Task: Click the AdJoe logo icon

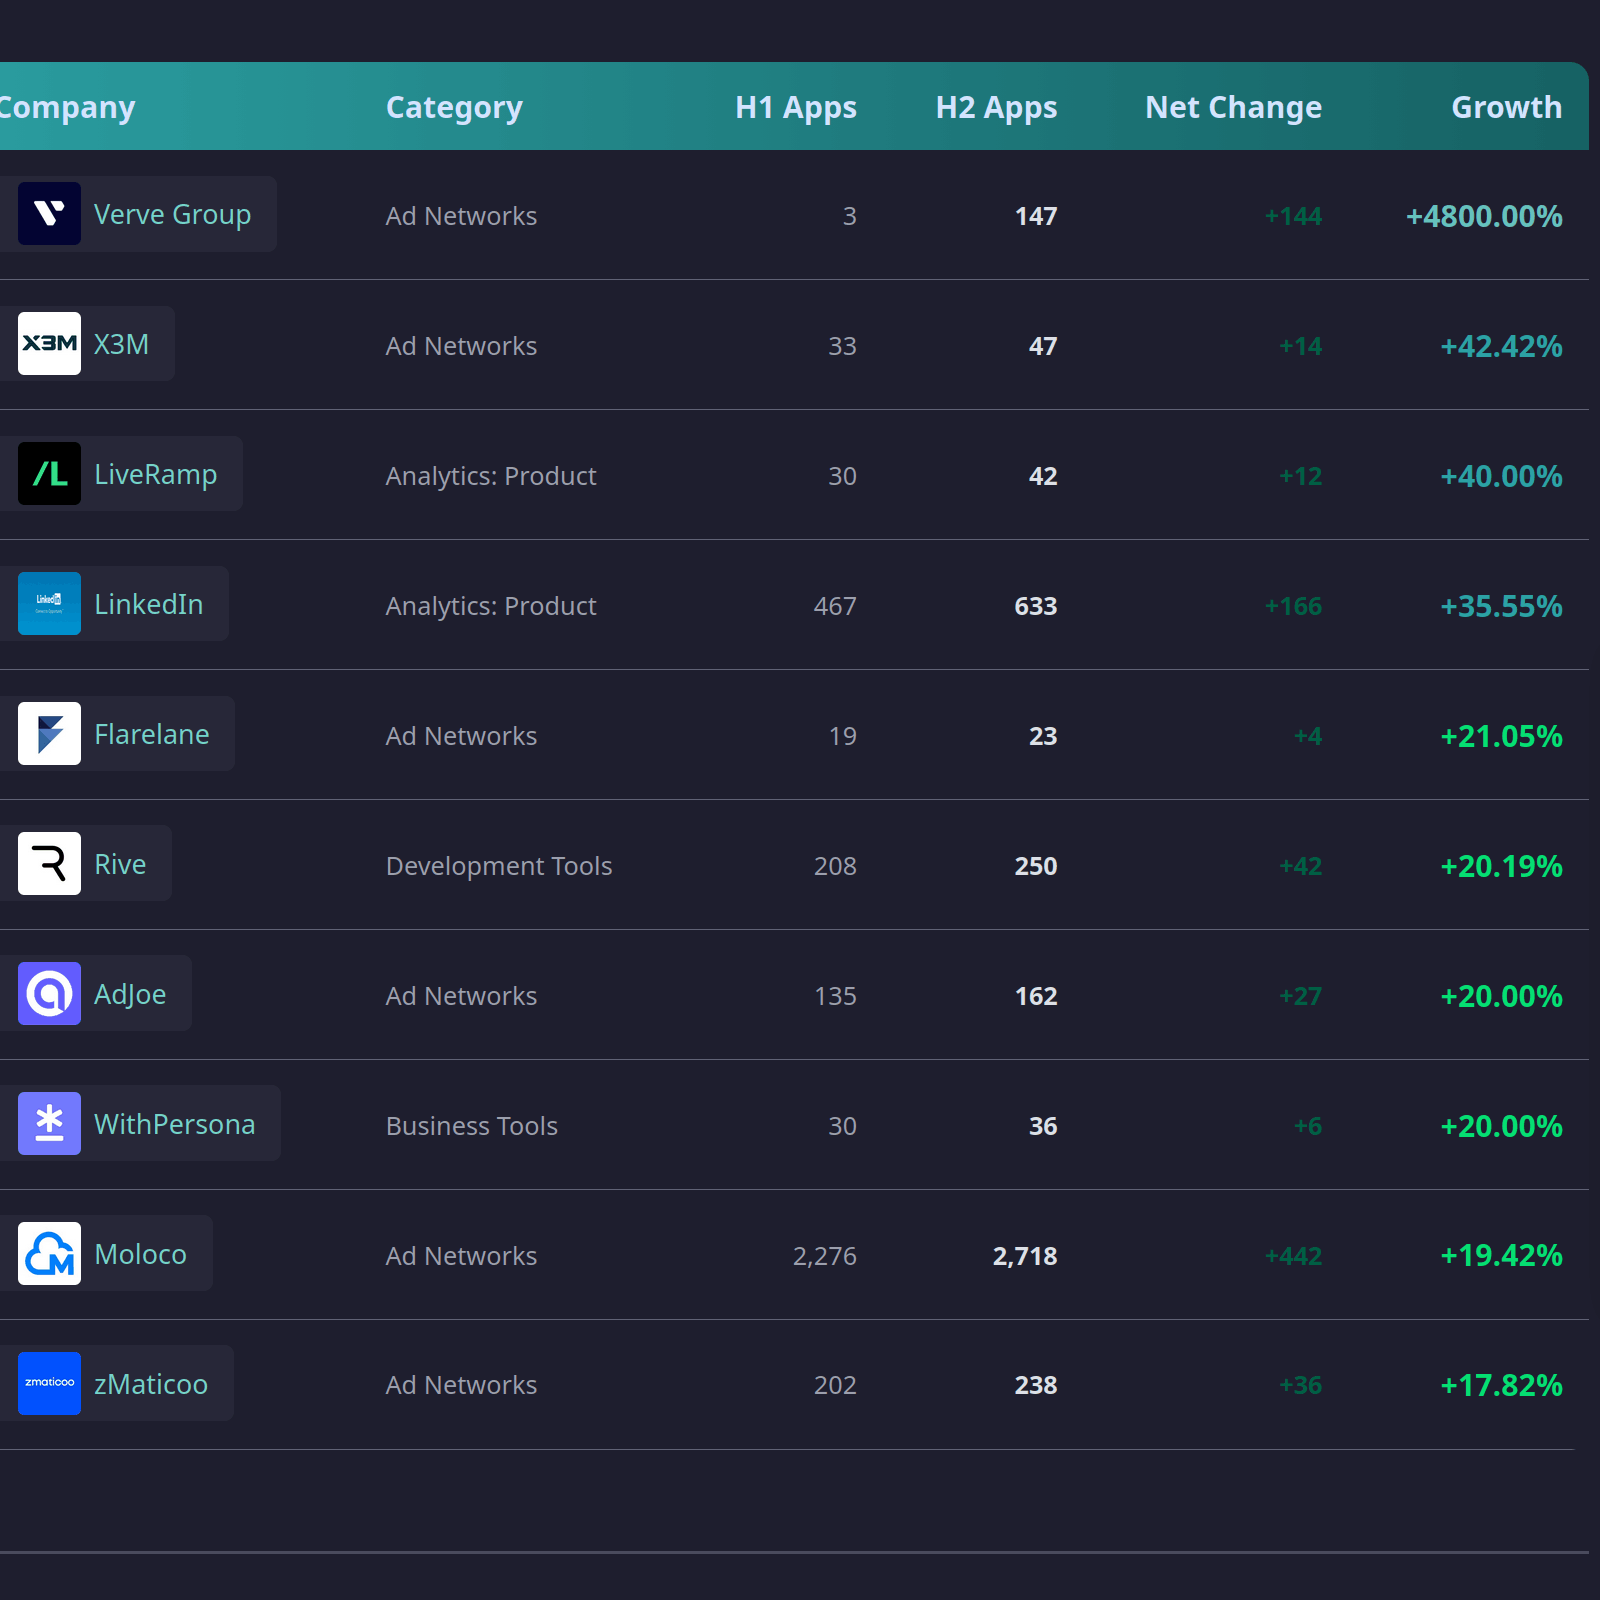Action: pos(48,993)
